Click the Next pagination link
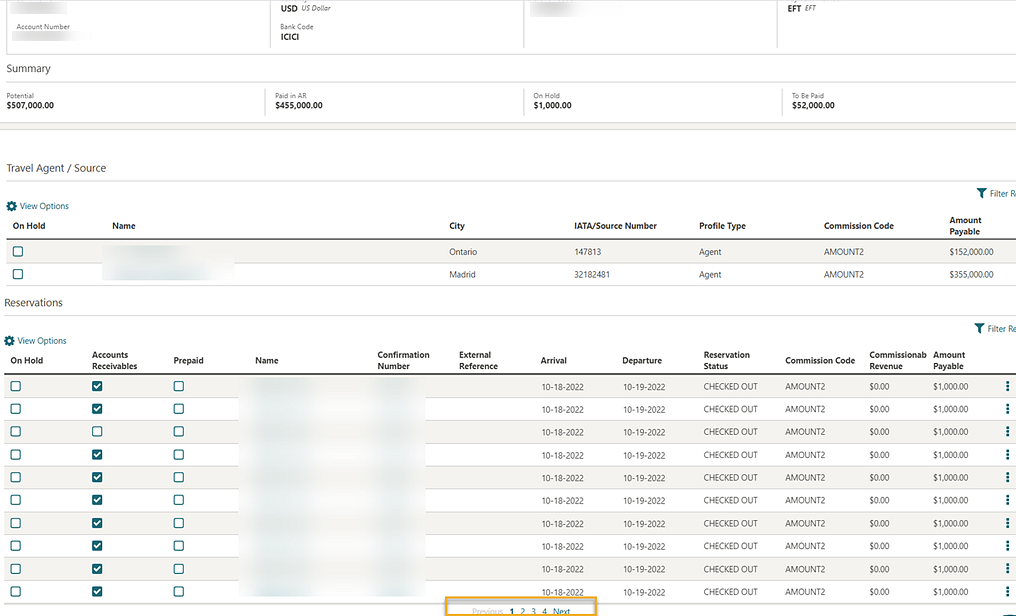This screenshot has width=1016, height=616. pos(561,611)
